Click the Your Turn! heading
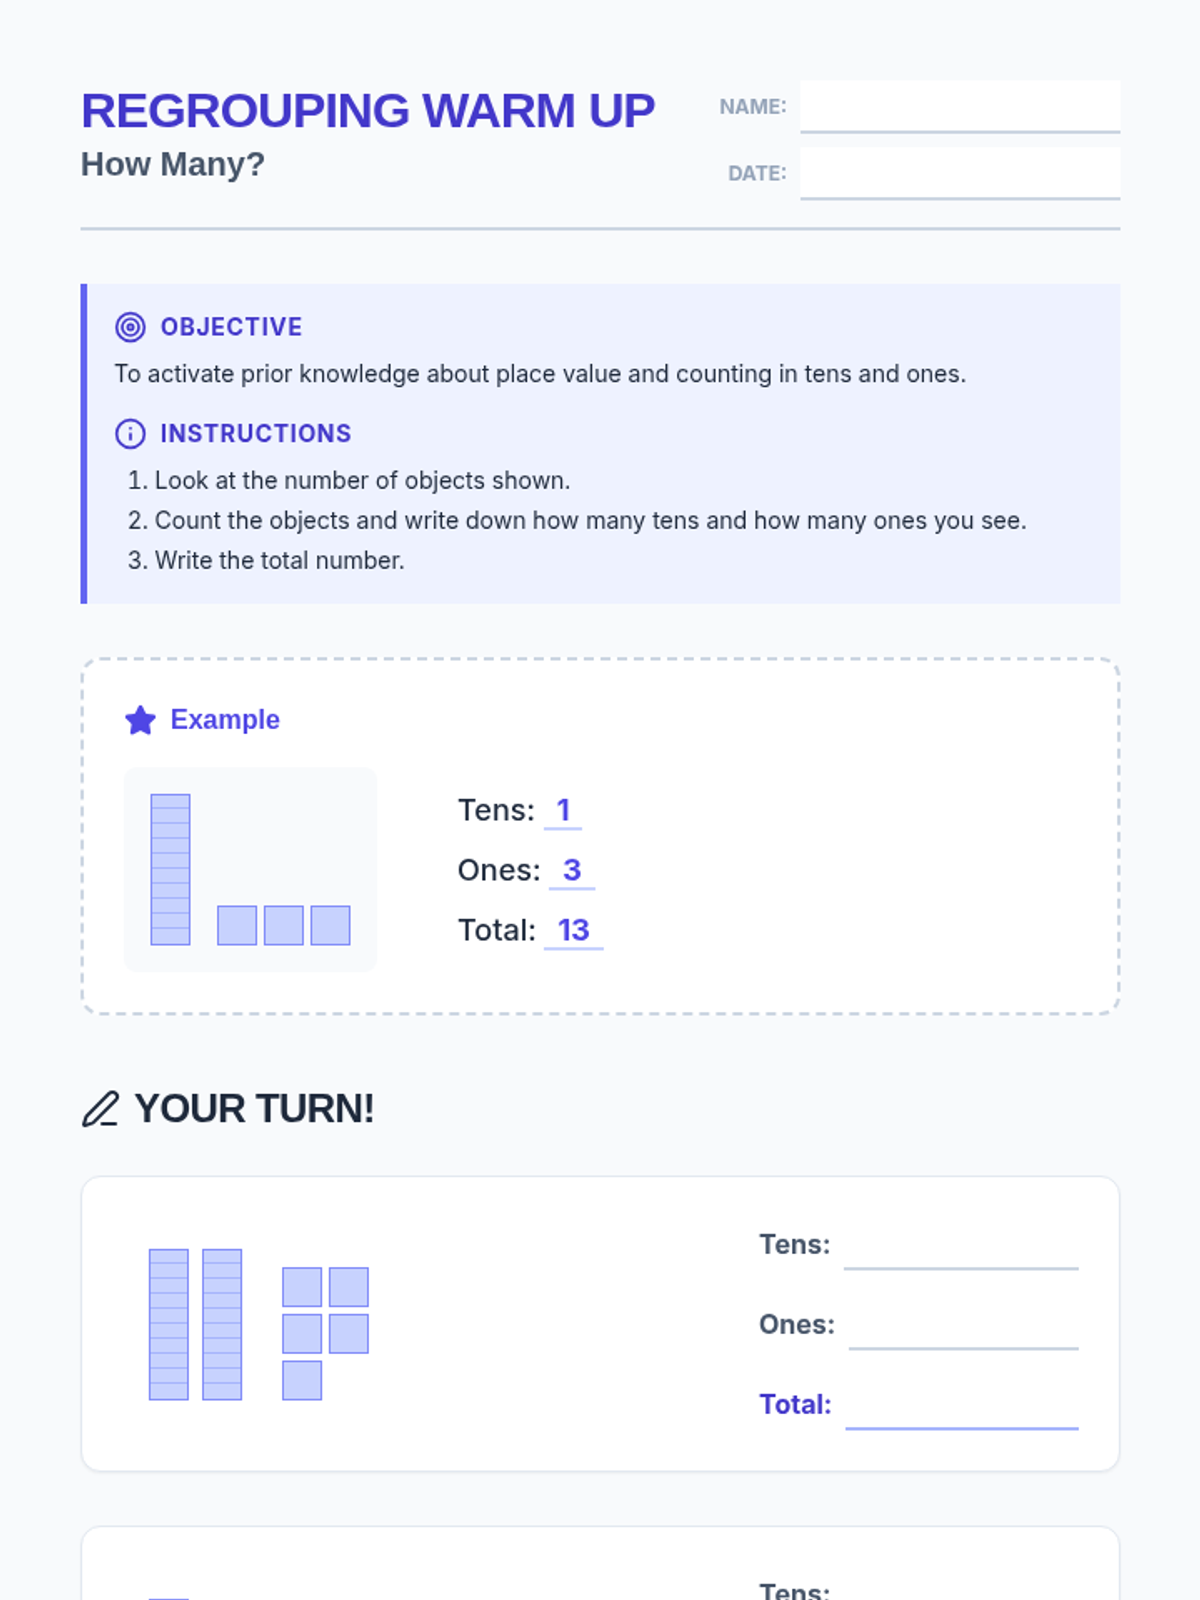The width and height of the screenshot is (1200, 1600). 254,1109
